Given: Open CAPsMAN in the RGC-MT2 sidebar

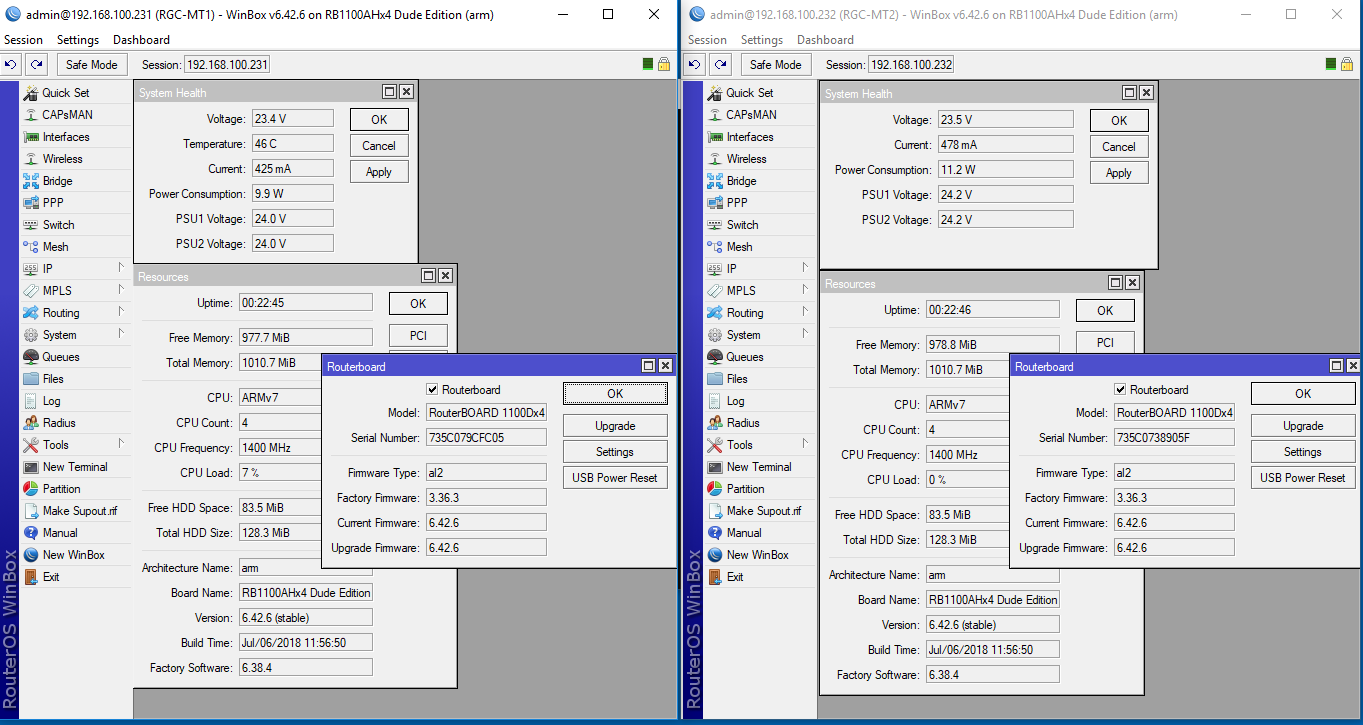Looking at the screenshot, I should (750, 115).
